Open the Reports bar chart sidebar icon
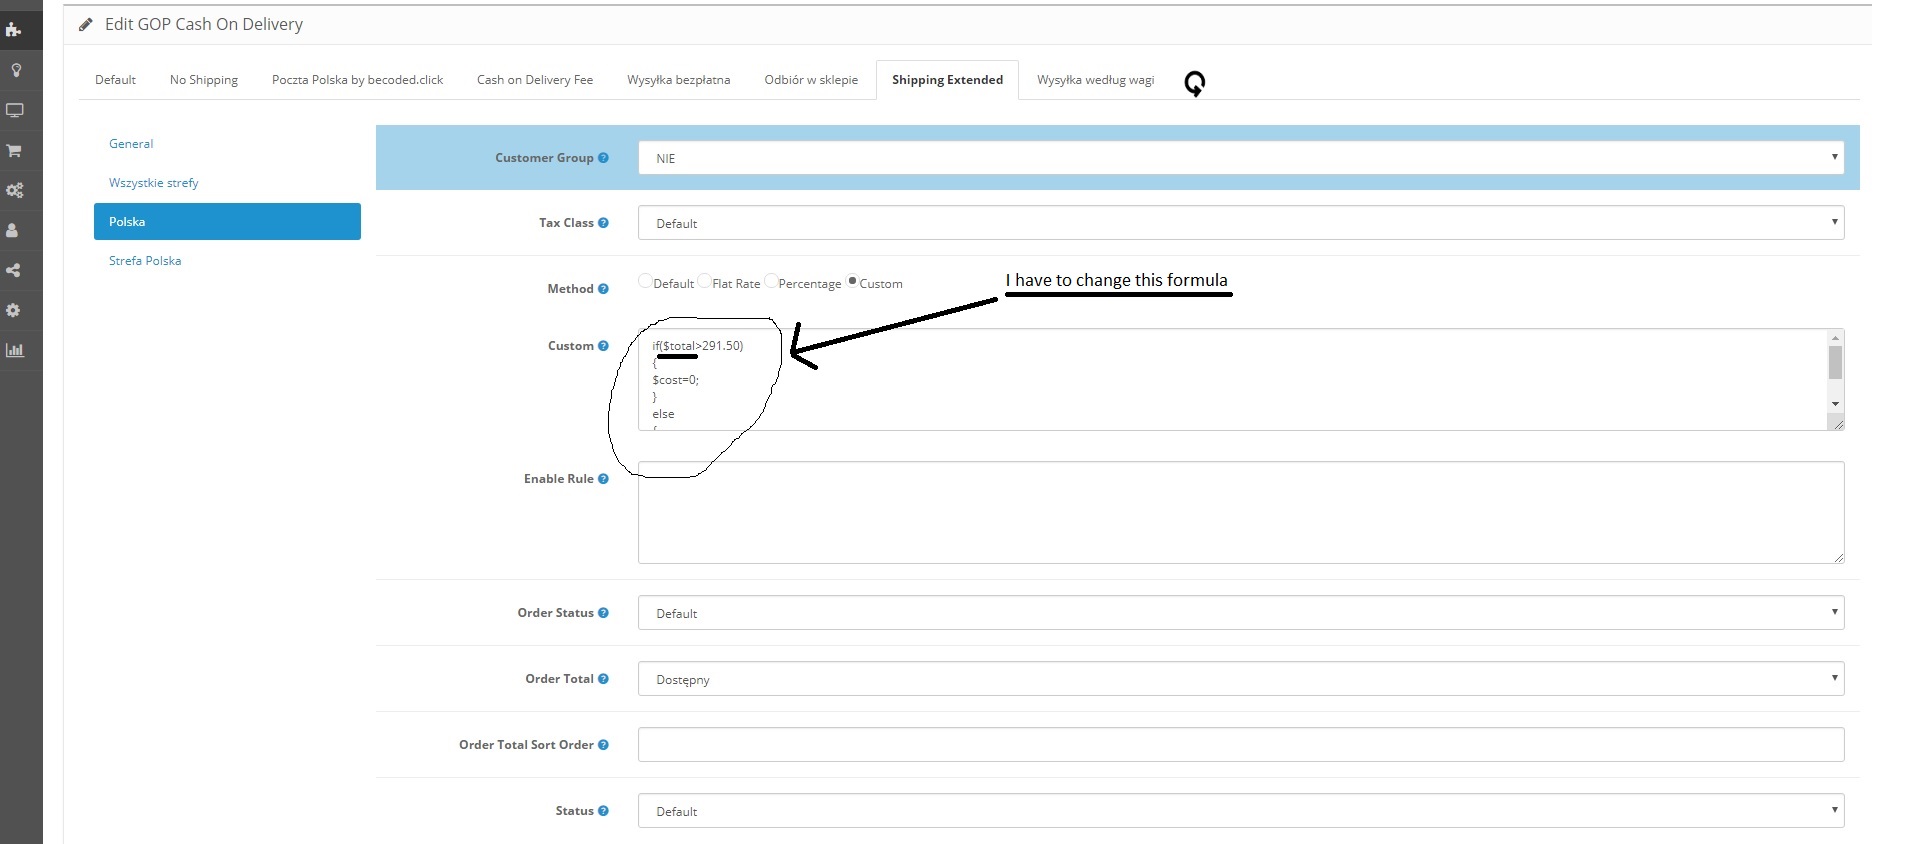This screenshot has width=1919, height=844. point(14,350)
